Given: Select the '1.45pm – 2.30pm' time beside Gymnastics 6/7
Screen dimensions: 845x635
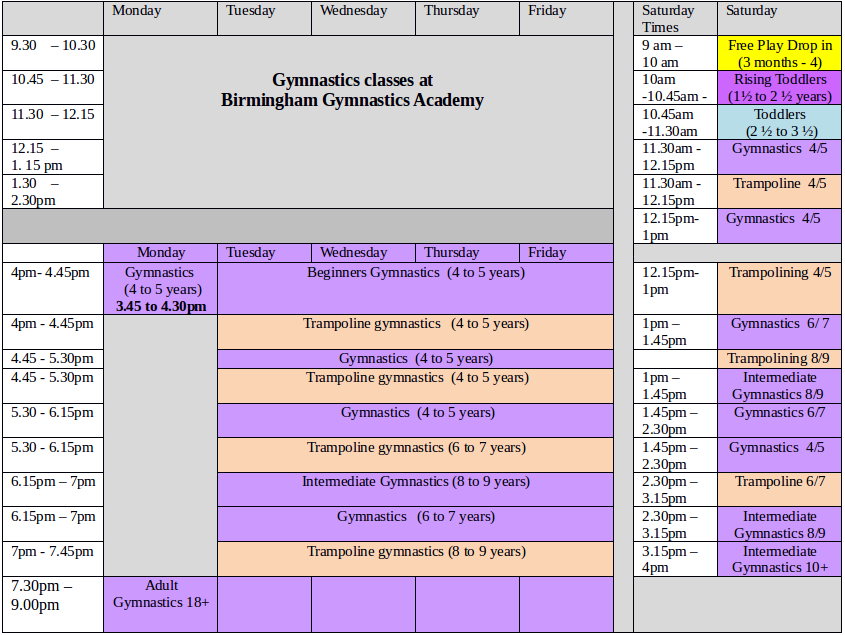Looking at the screenshot, I should (675, 420).
